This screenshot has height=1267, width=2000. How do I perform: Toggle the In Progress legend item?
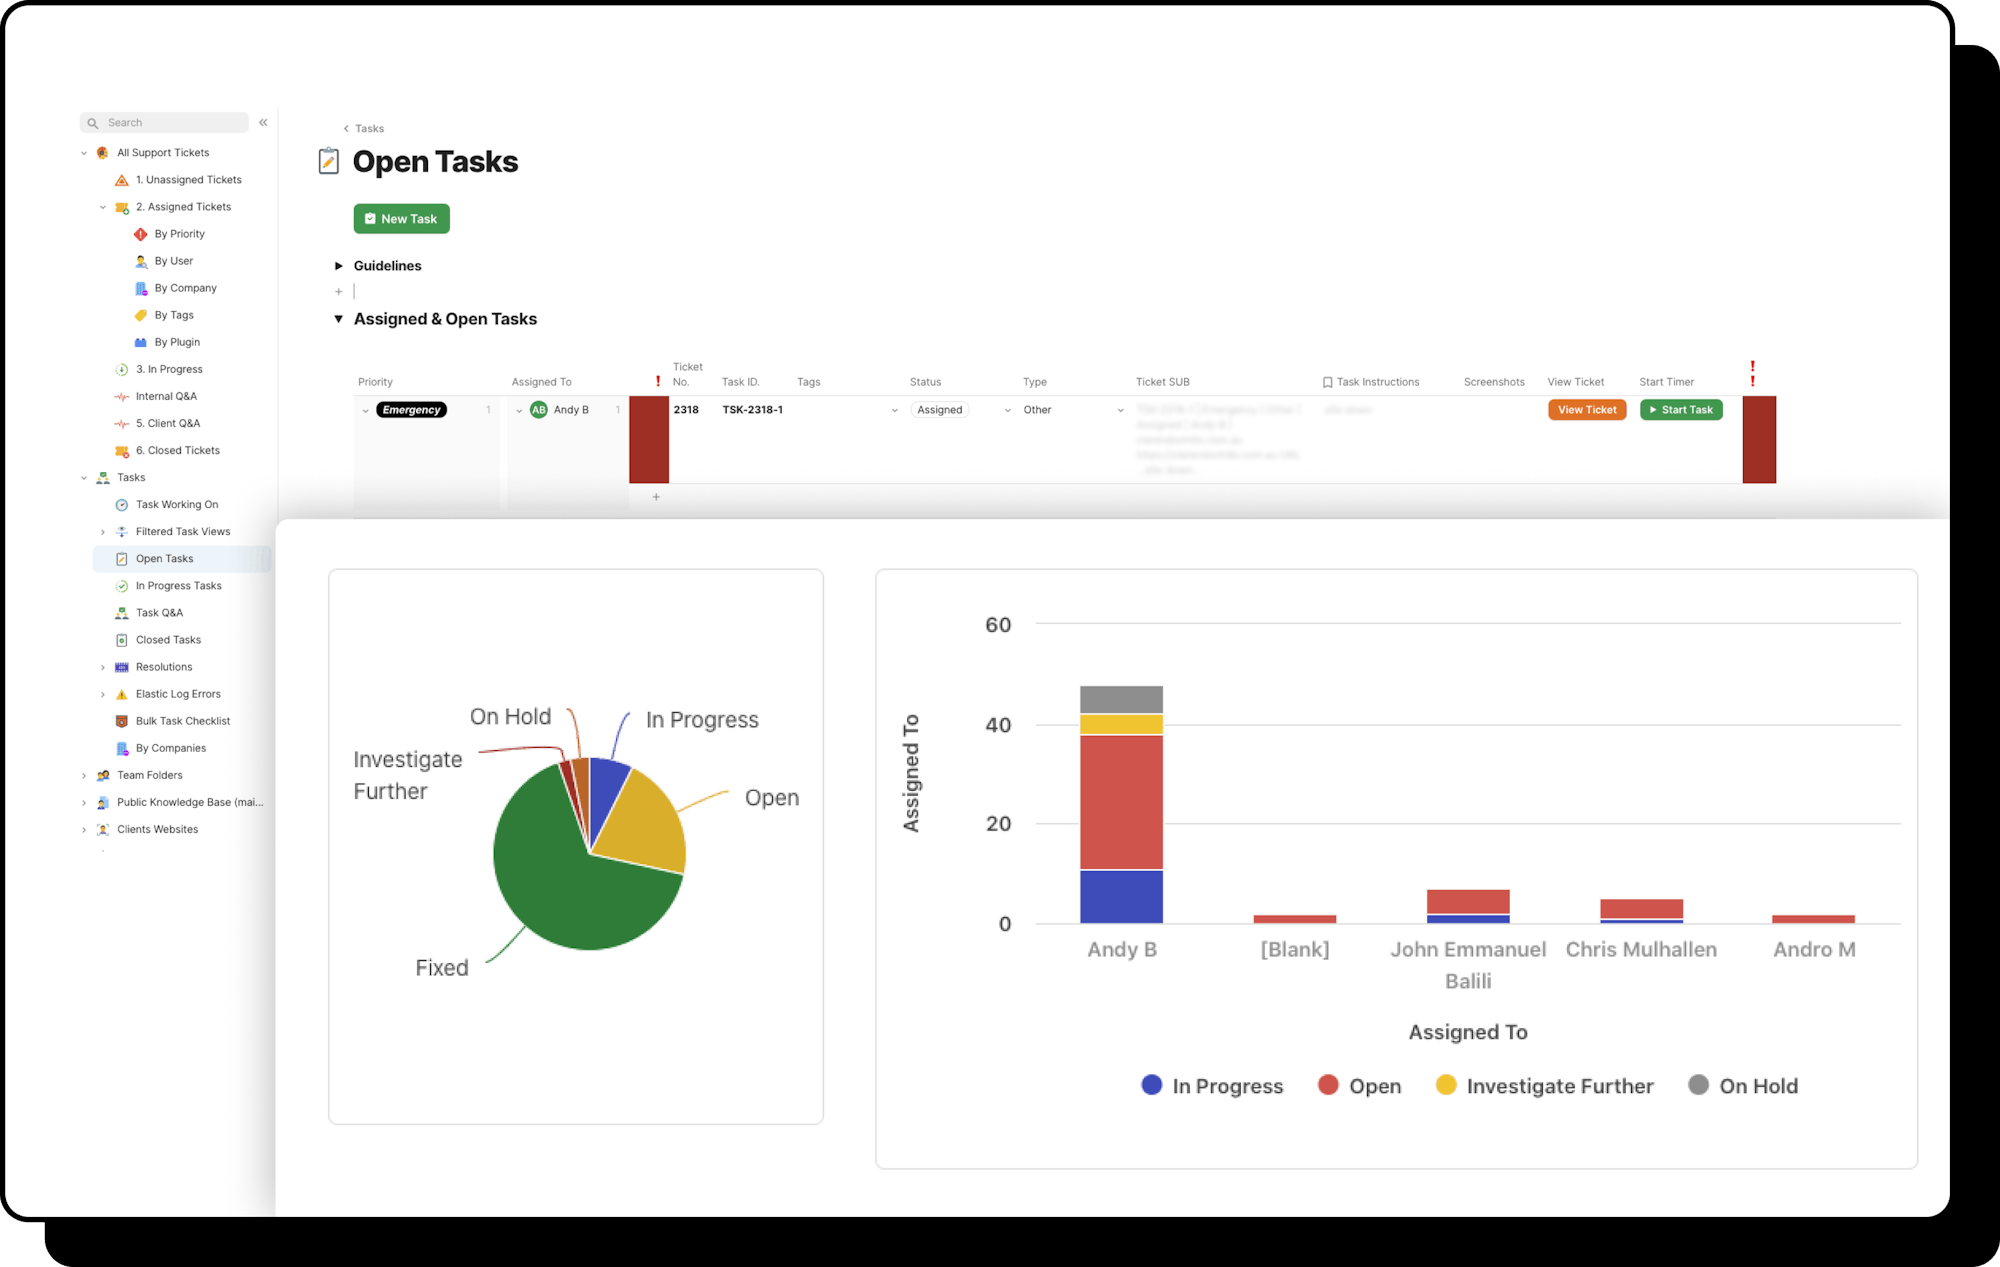1211,1086
